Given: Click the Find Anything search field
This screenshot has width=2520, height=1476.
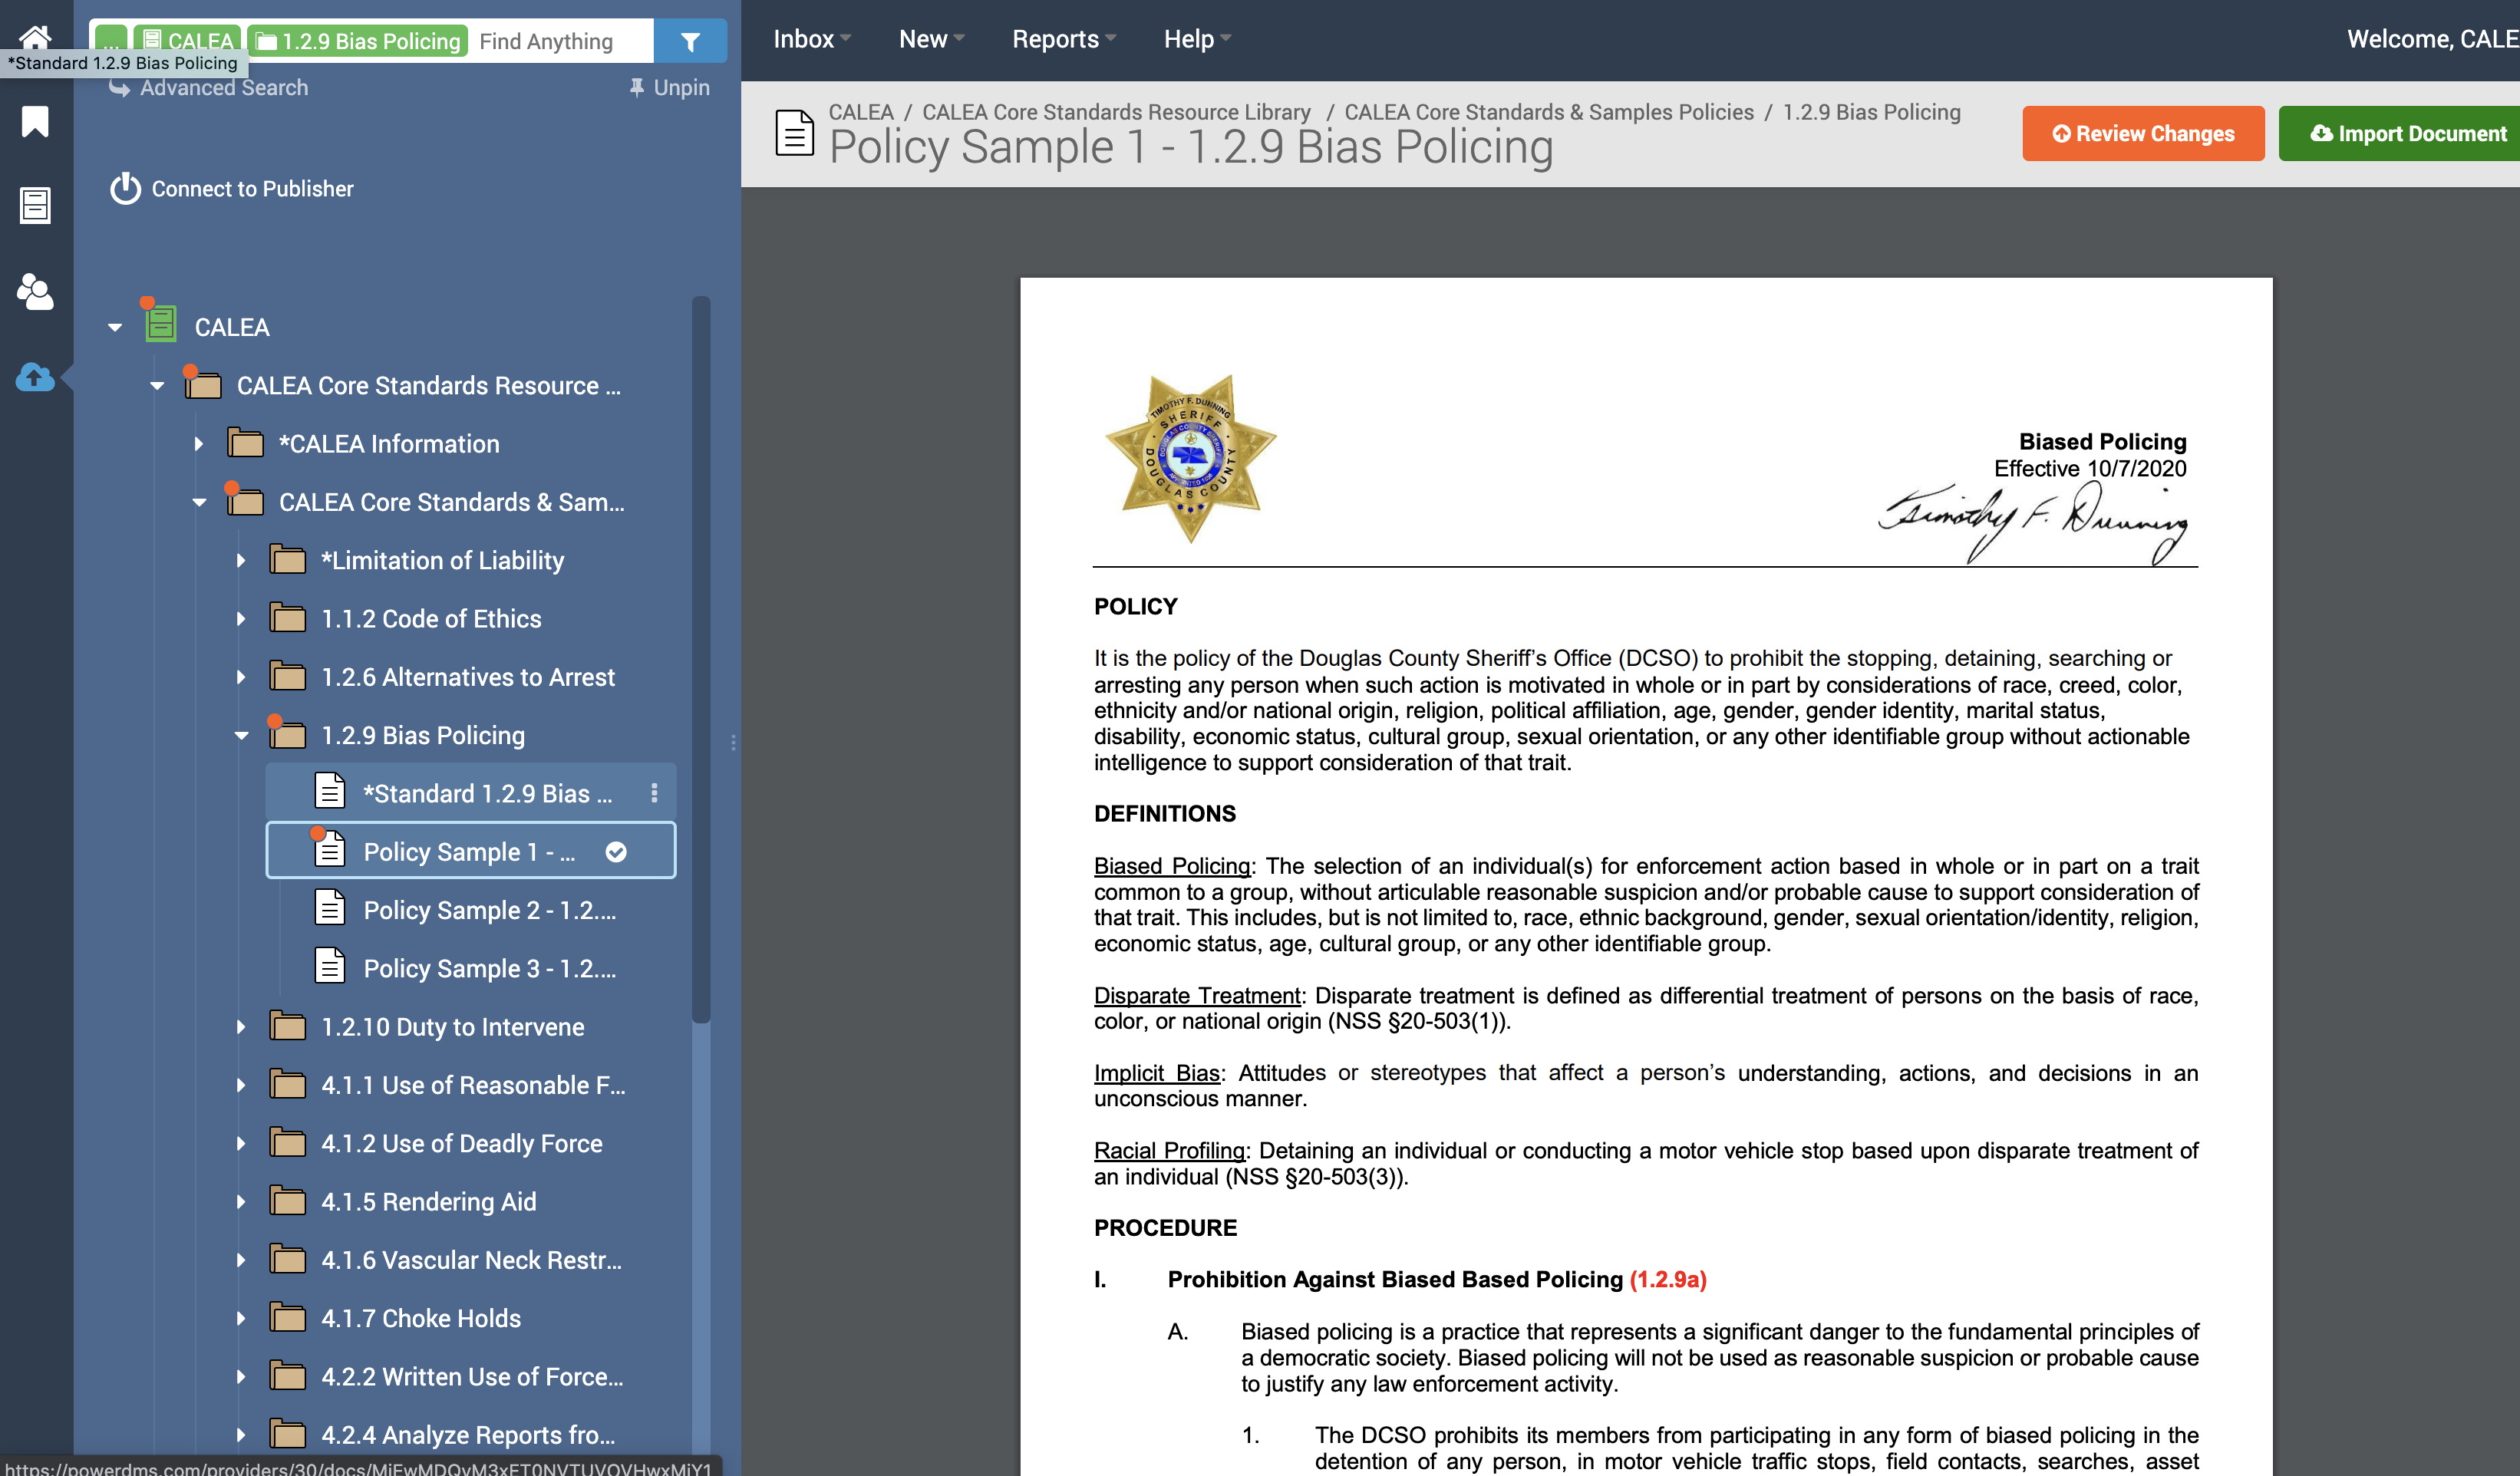Looking at the screenshot, I should coord(560,41).
